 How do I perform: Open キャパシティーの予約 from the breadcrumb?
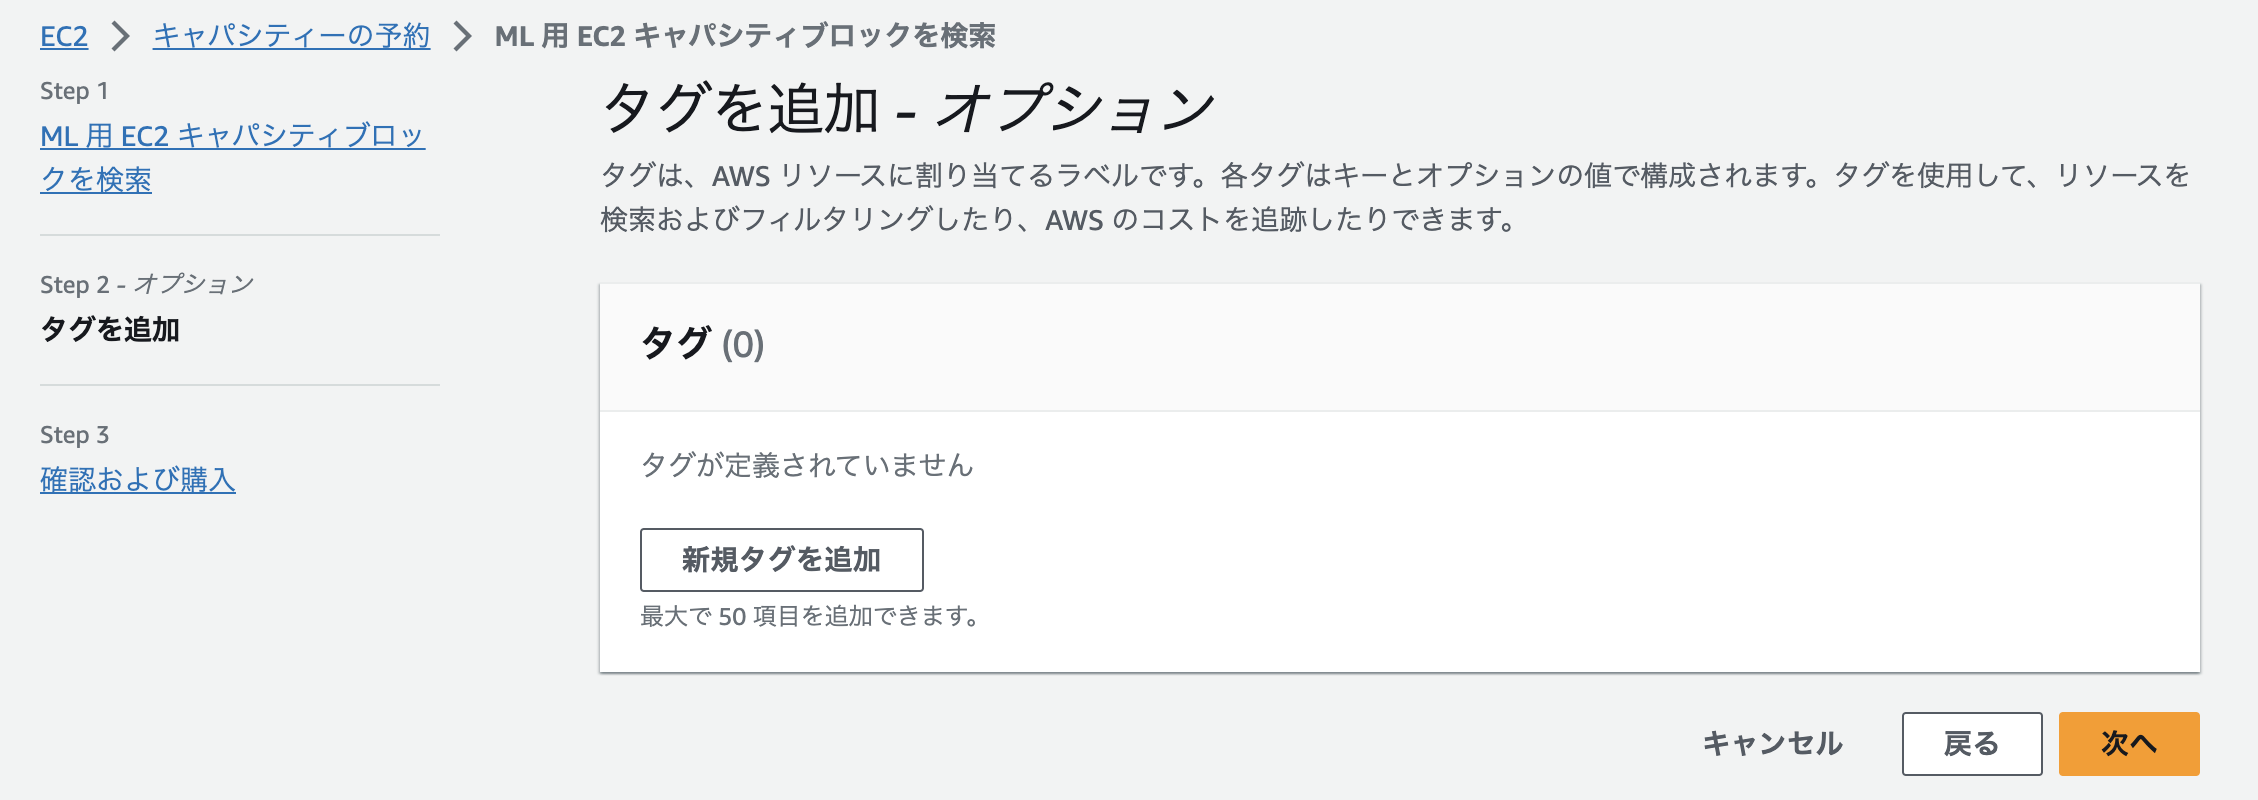coord(291,37)
